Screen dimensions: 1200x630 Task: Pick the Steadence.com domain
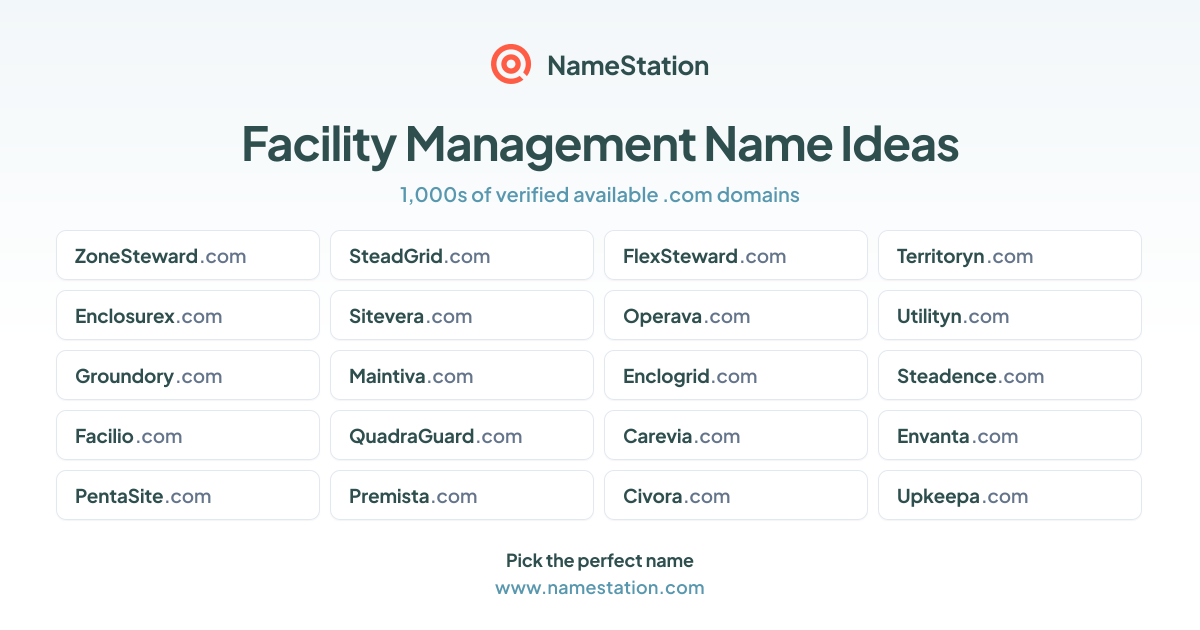coord(1010,376)
